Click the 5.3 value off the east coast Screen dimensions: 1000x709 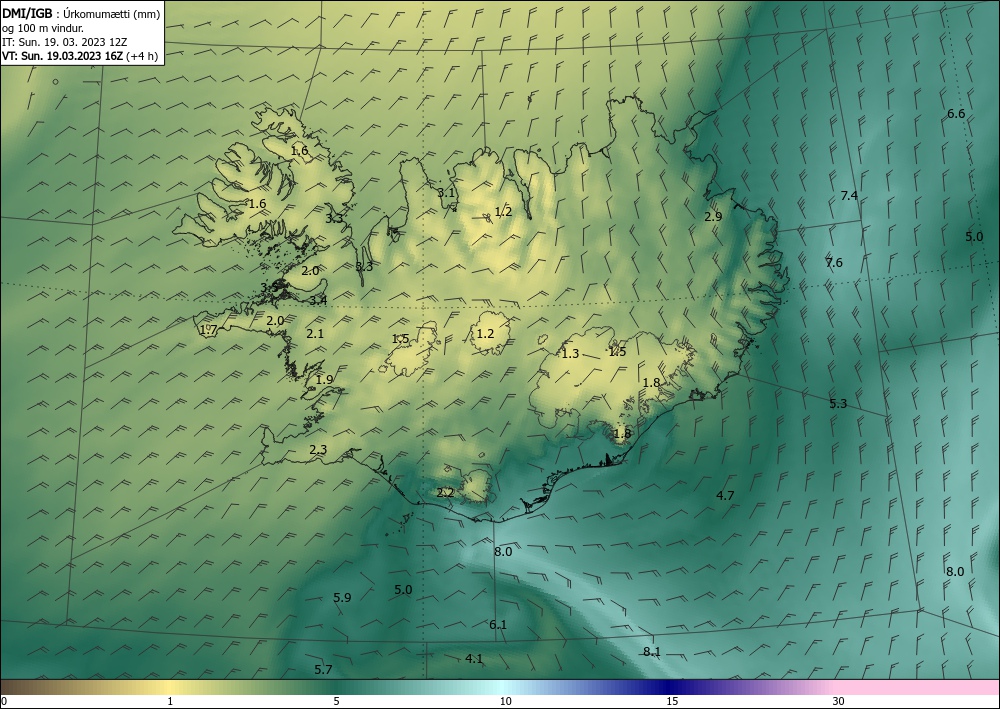point(838,404)
